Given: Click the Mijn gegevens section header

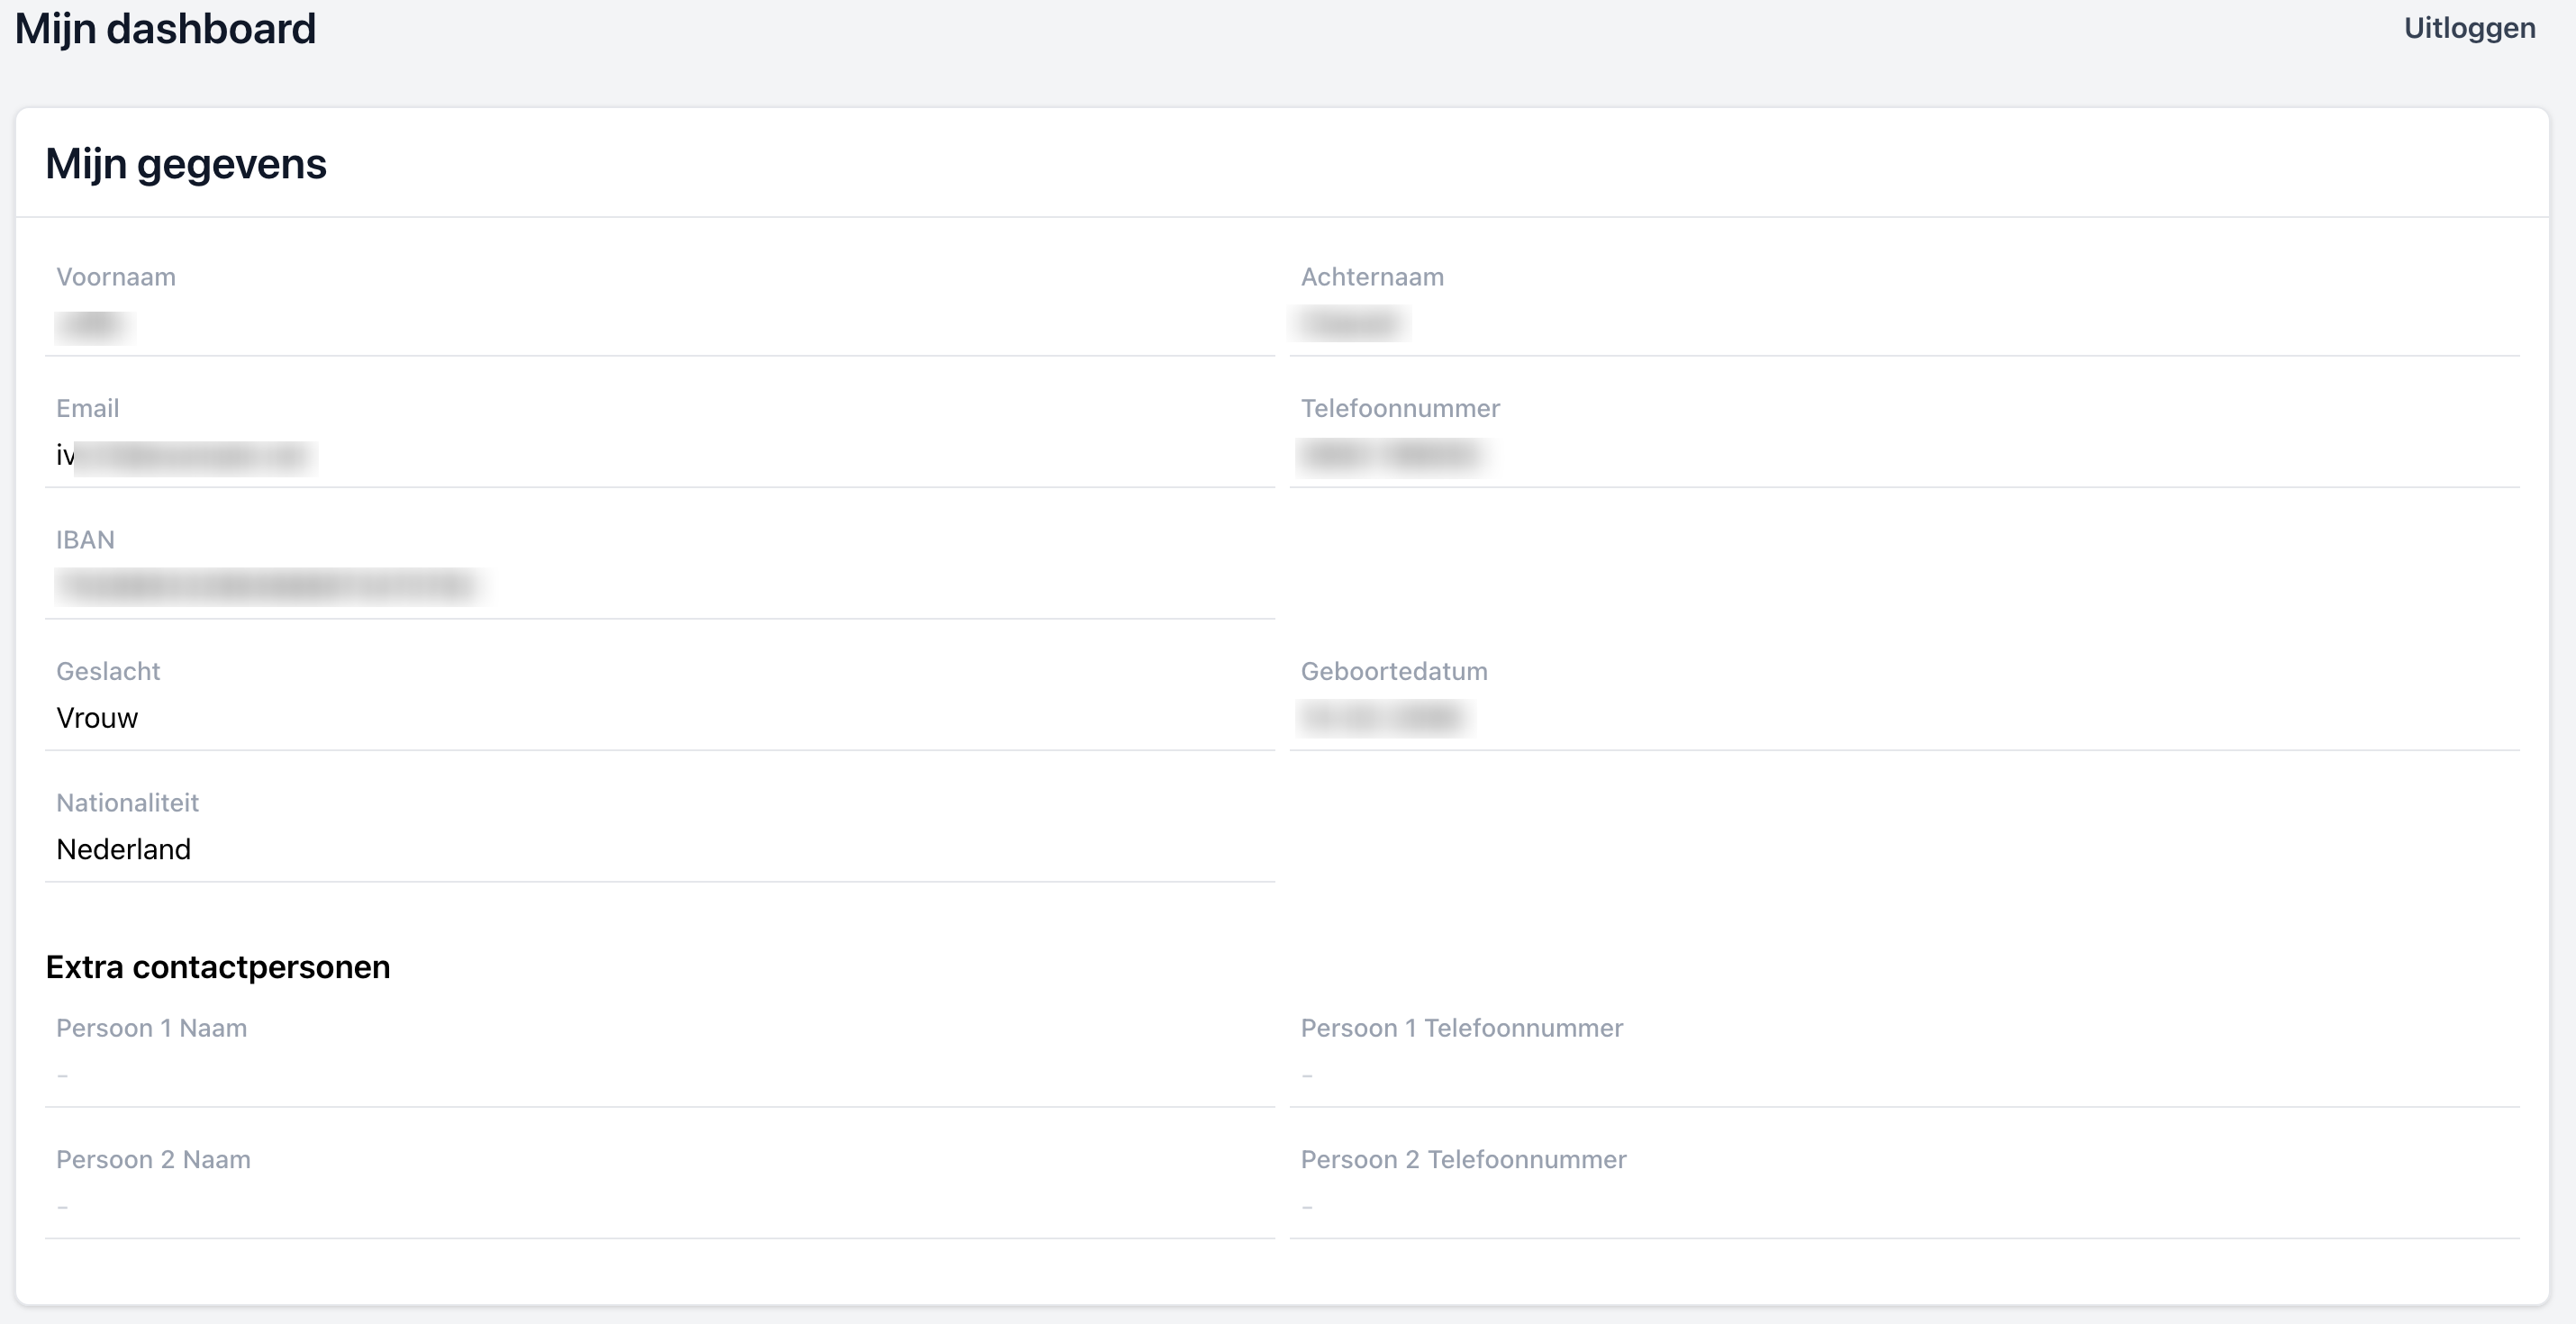Looking at the screenshot, I should point(185,163).
